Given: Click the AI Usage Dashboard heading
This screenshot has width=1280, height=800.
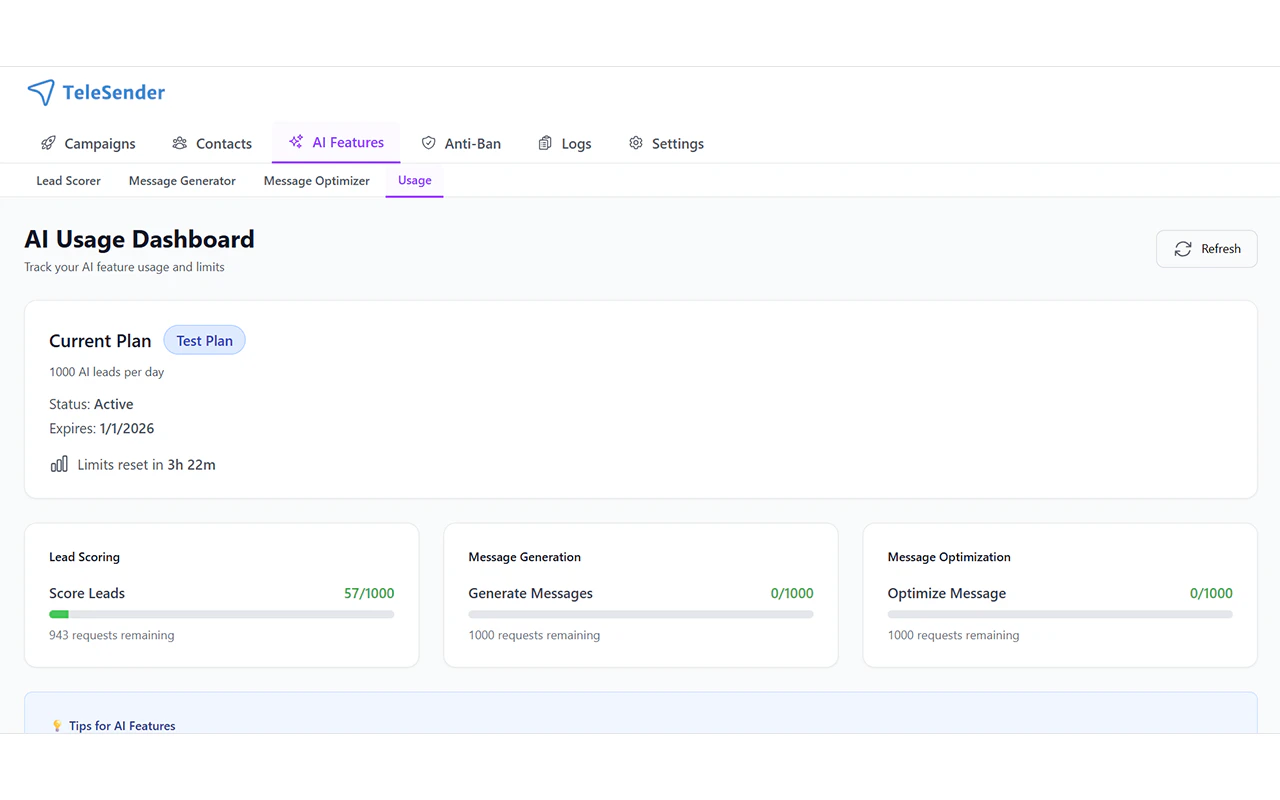Looking at the screenshot, I should click(x=139, y=239).
